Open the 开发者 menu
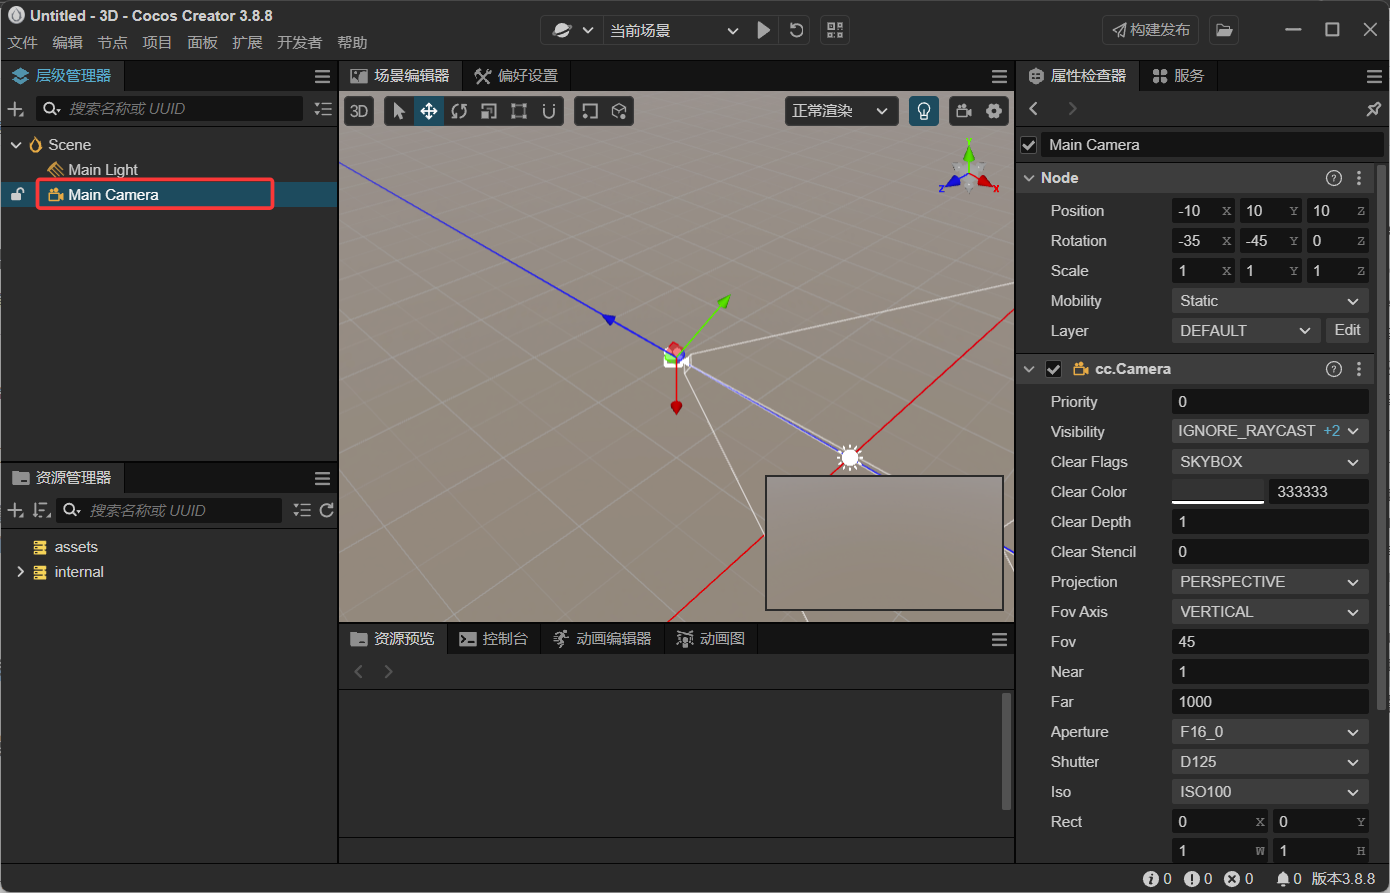Viewport: 1390px width, 893px height. (x=299, y=43)
